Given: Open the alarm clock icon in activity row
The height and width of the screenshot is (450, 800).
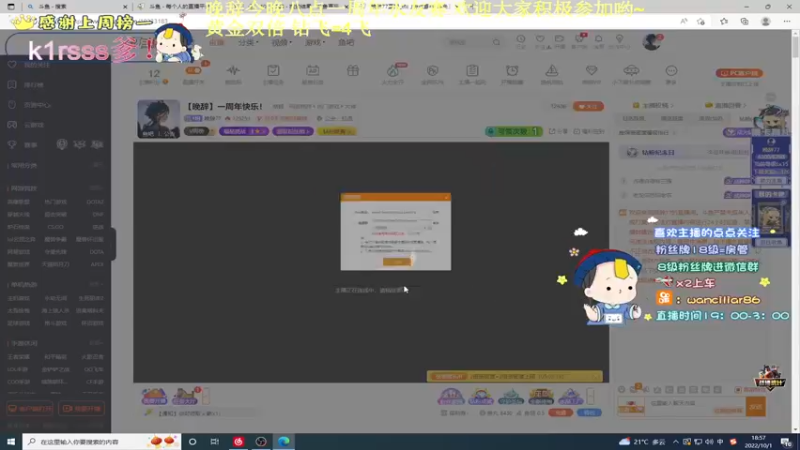Looking at the screenshot, I should (512, 70).
